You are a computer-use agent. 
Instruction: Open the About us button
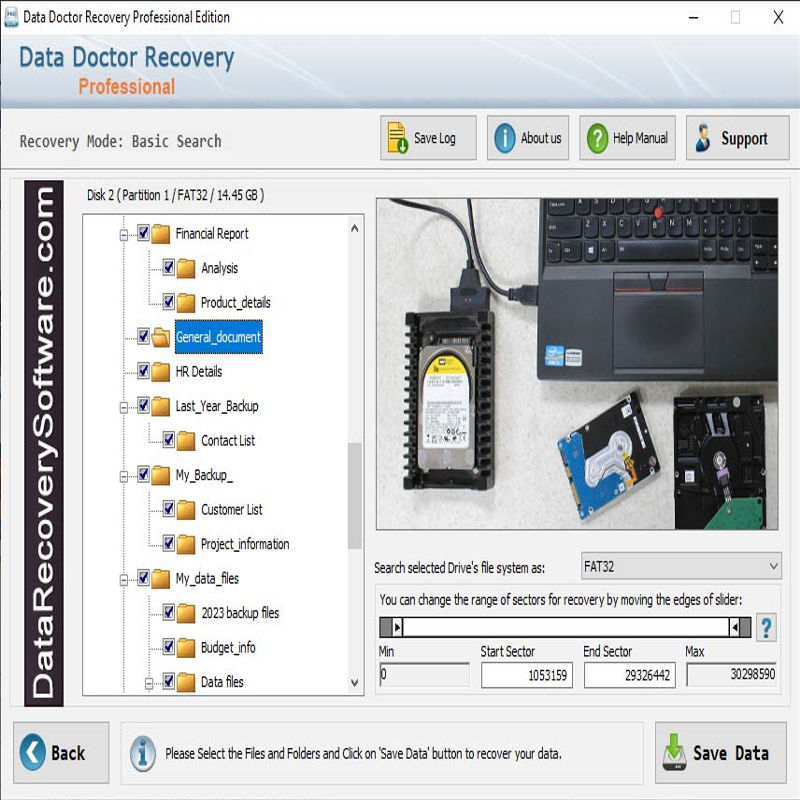[528, 138]
